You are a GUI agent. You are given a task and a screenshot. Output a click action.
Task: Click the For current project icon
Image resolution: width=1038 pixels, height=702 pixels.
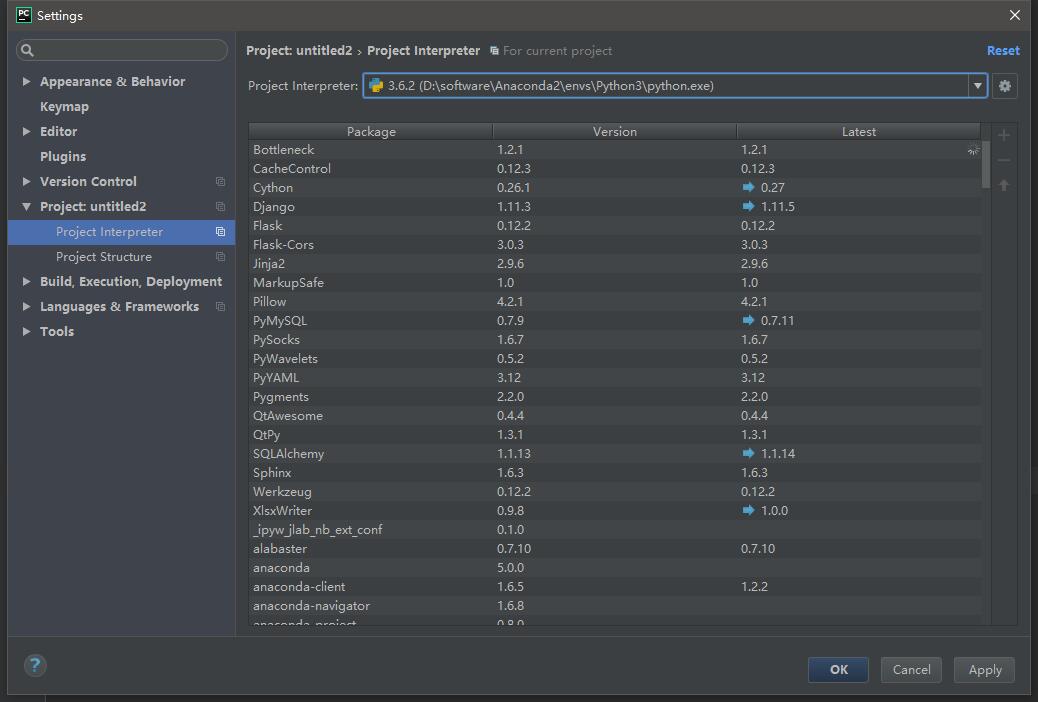(494, 50)
